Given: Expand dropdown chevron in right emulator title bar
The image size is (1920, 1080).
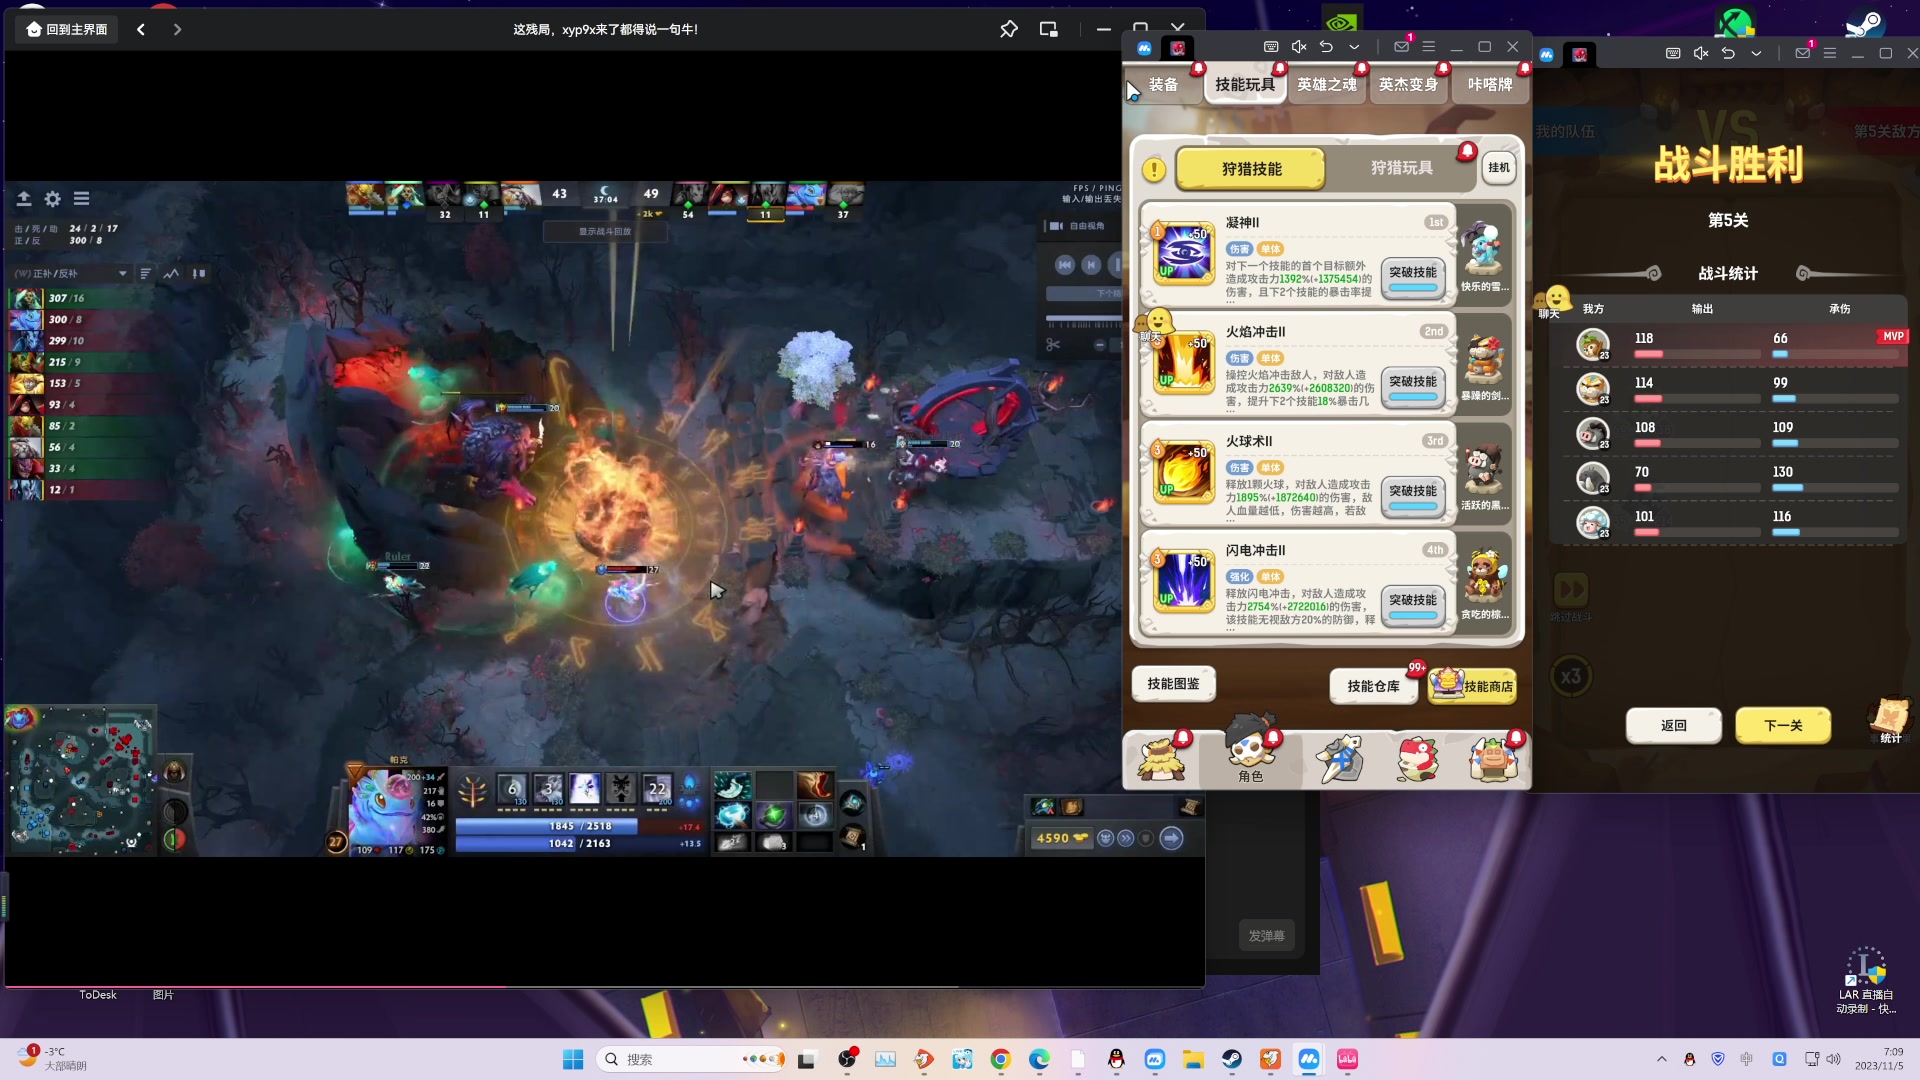Looking at the screenshot, I should coord(1756,53).
